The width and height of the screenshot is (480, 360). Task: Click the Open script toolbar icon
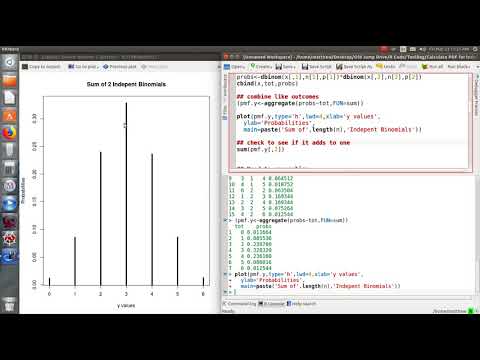pos(235,67)
